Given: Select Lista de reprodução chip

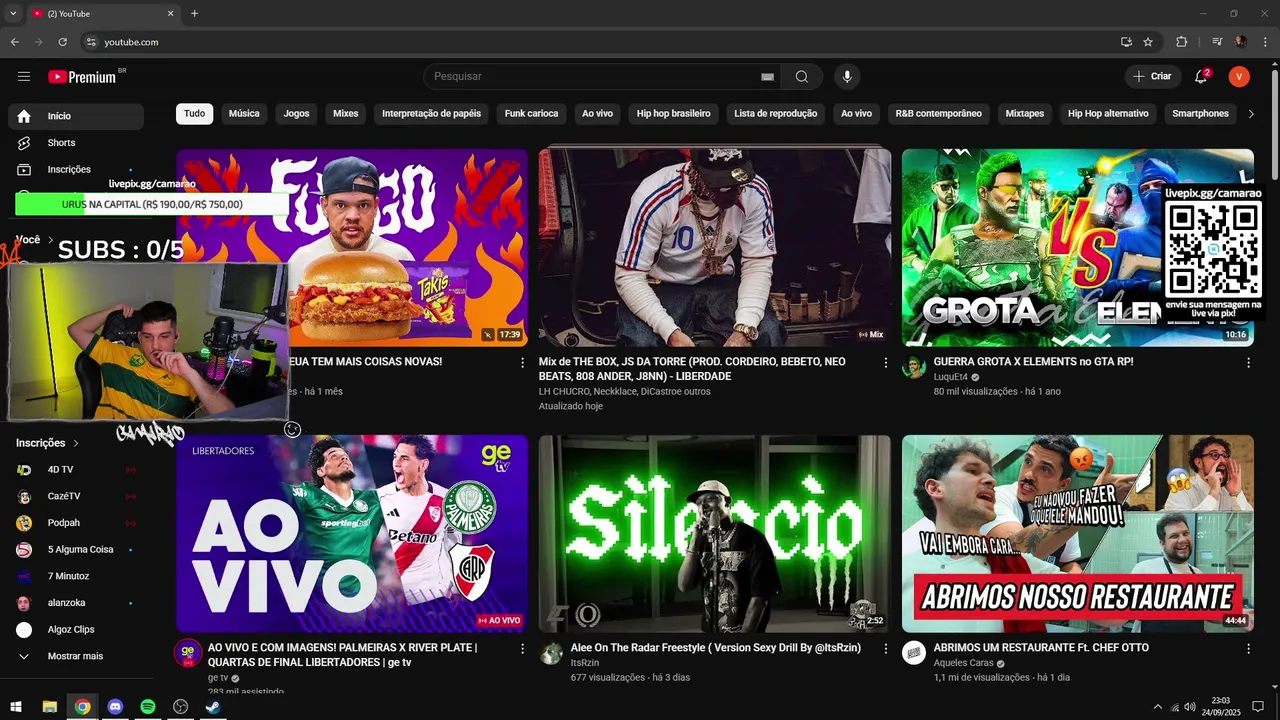Looking at the screenshot, I should (x=776, y=114).
